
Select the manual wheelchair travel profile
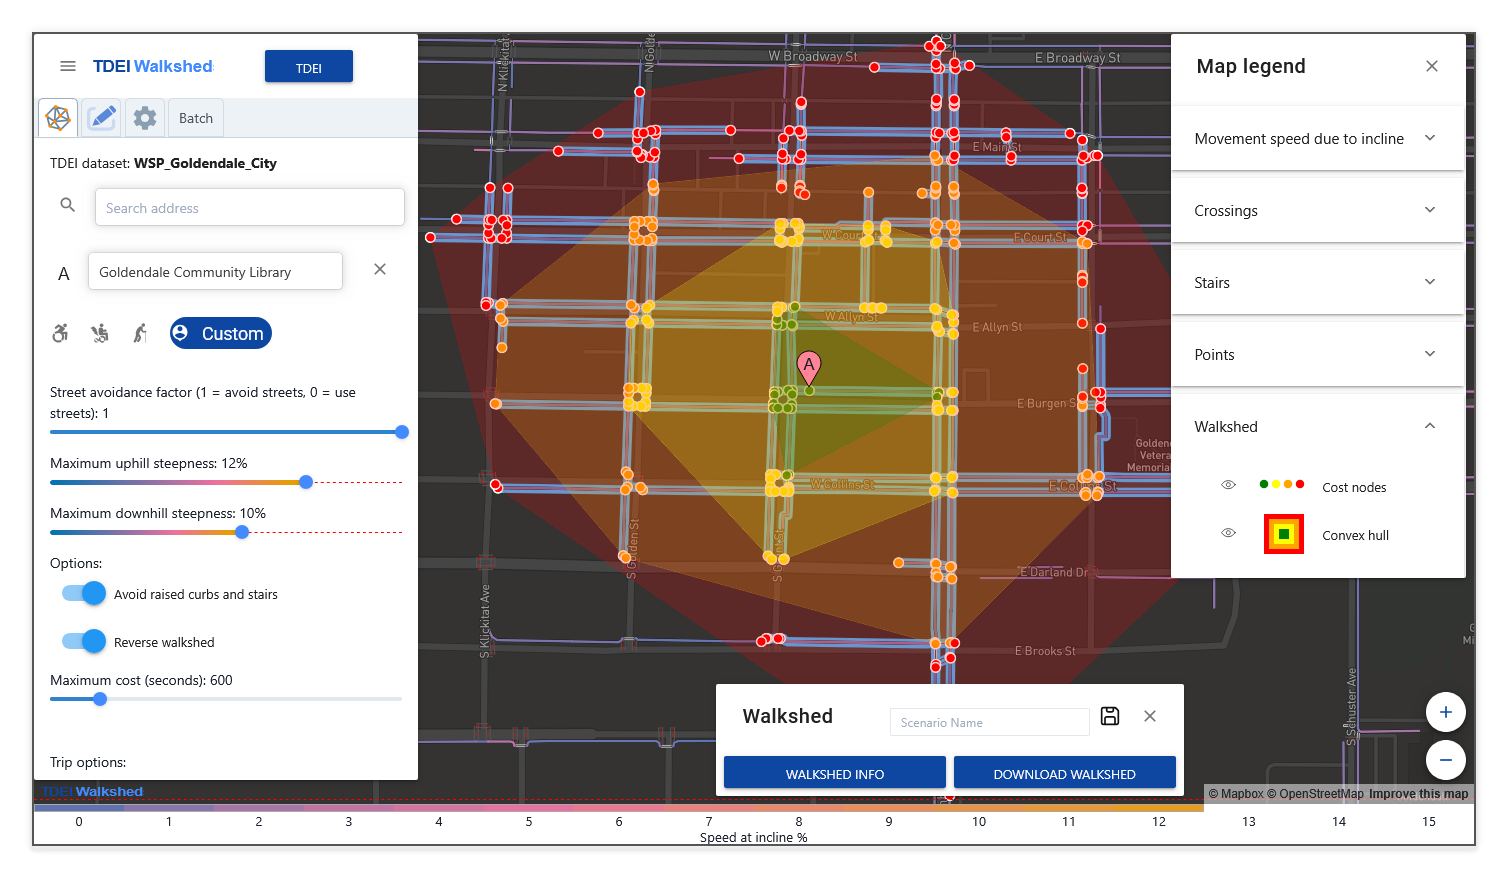pos(59,332)
